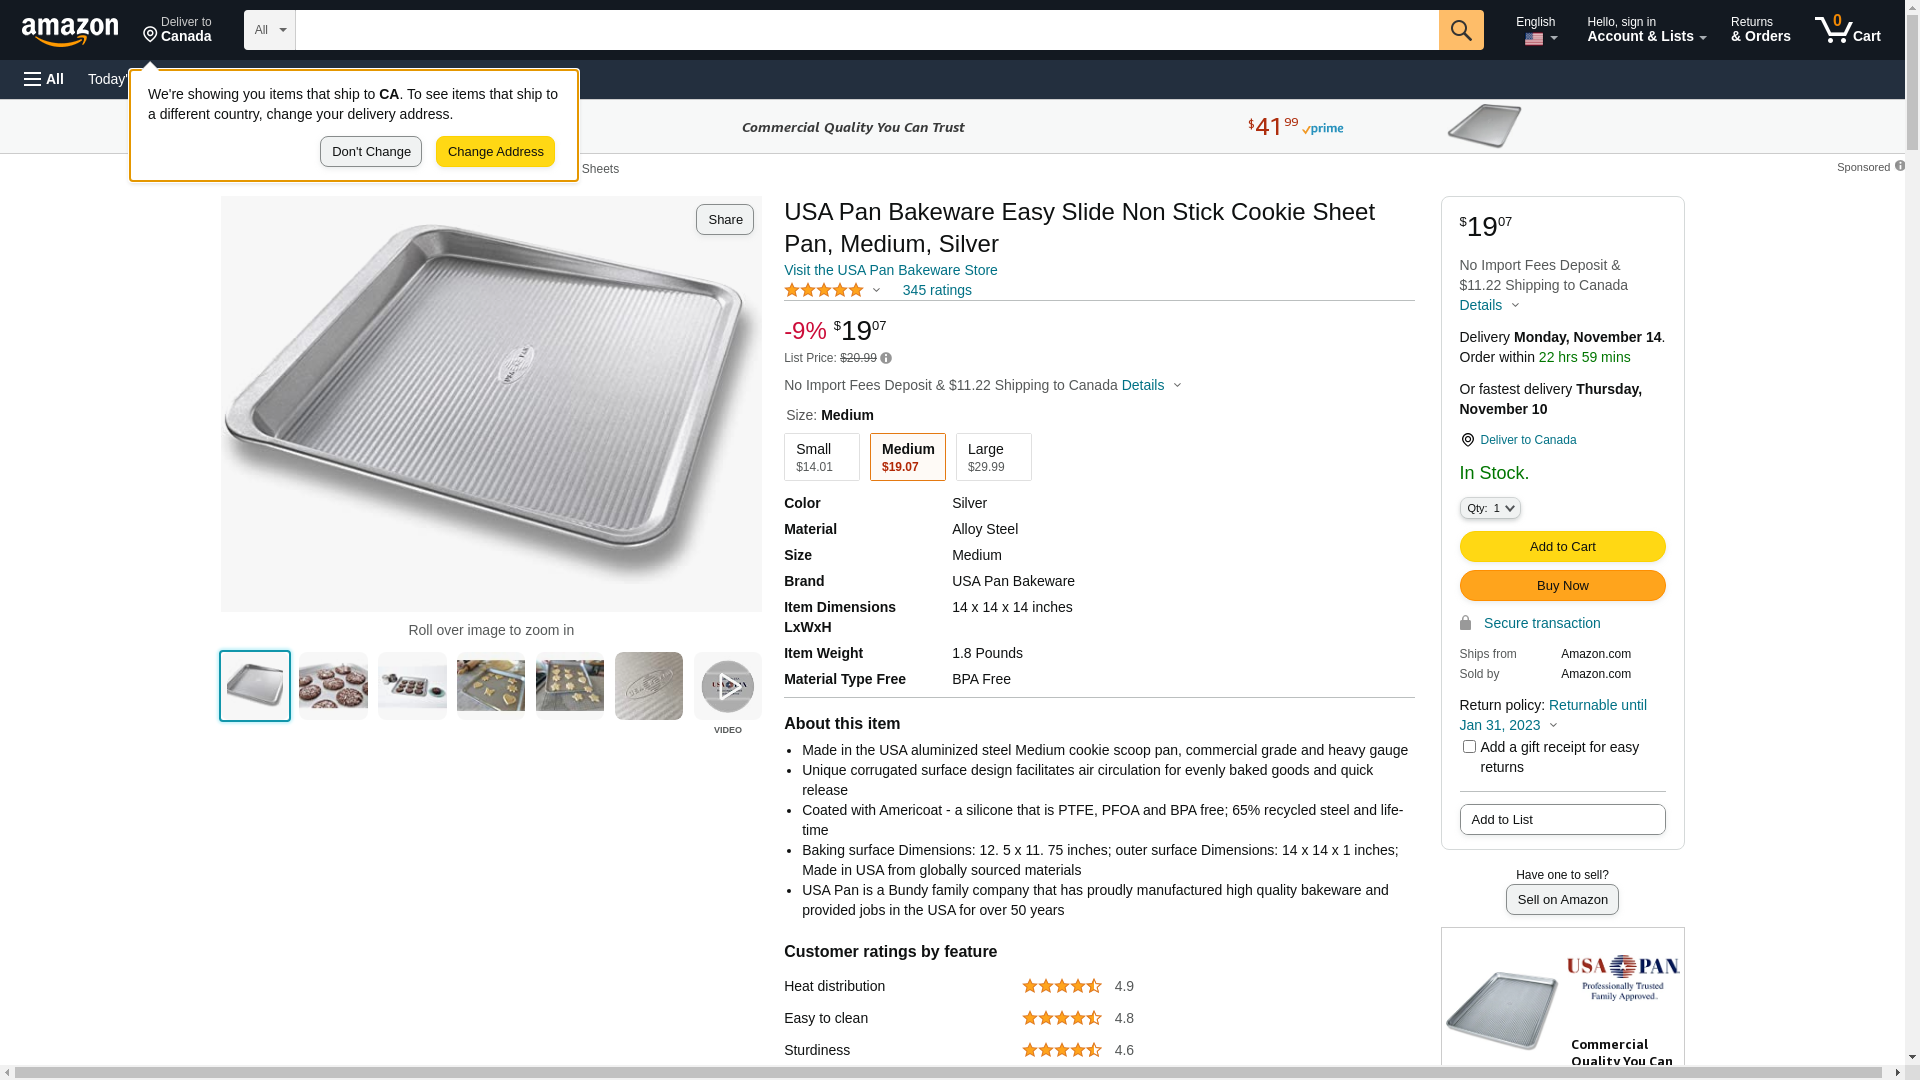The height and width of the screenshot is (1080, 1920).
Task: Play the product video thumbnail
Action: coord(727,687)
